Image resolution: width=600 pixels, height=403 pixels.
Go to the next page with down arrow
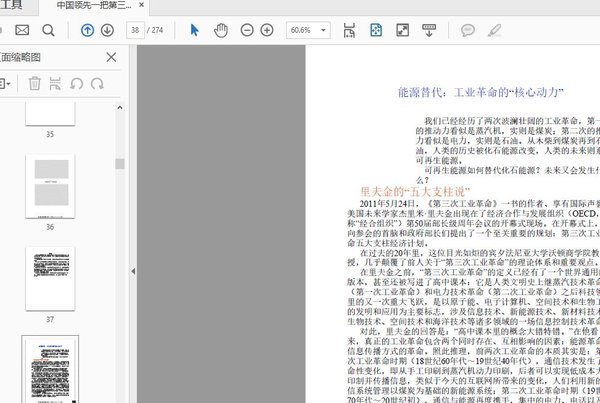pos(109,31)
